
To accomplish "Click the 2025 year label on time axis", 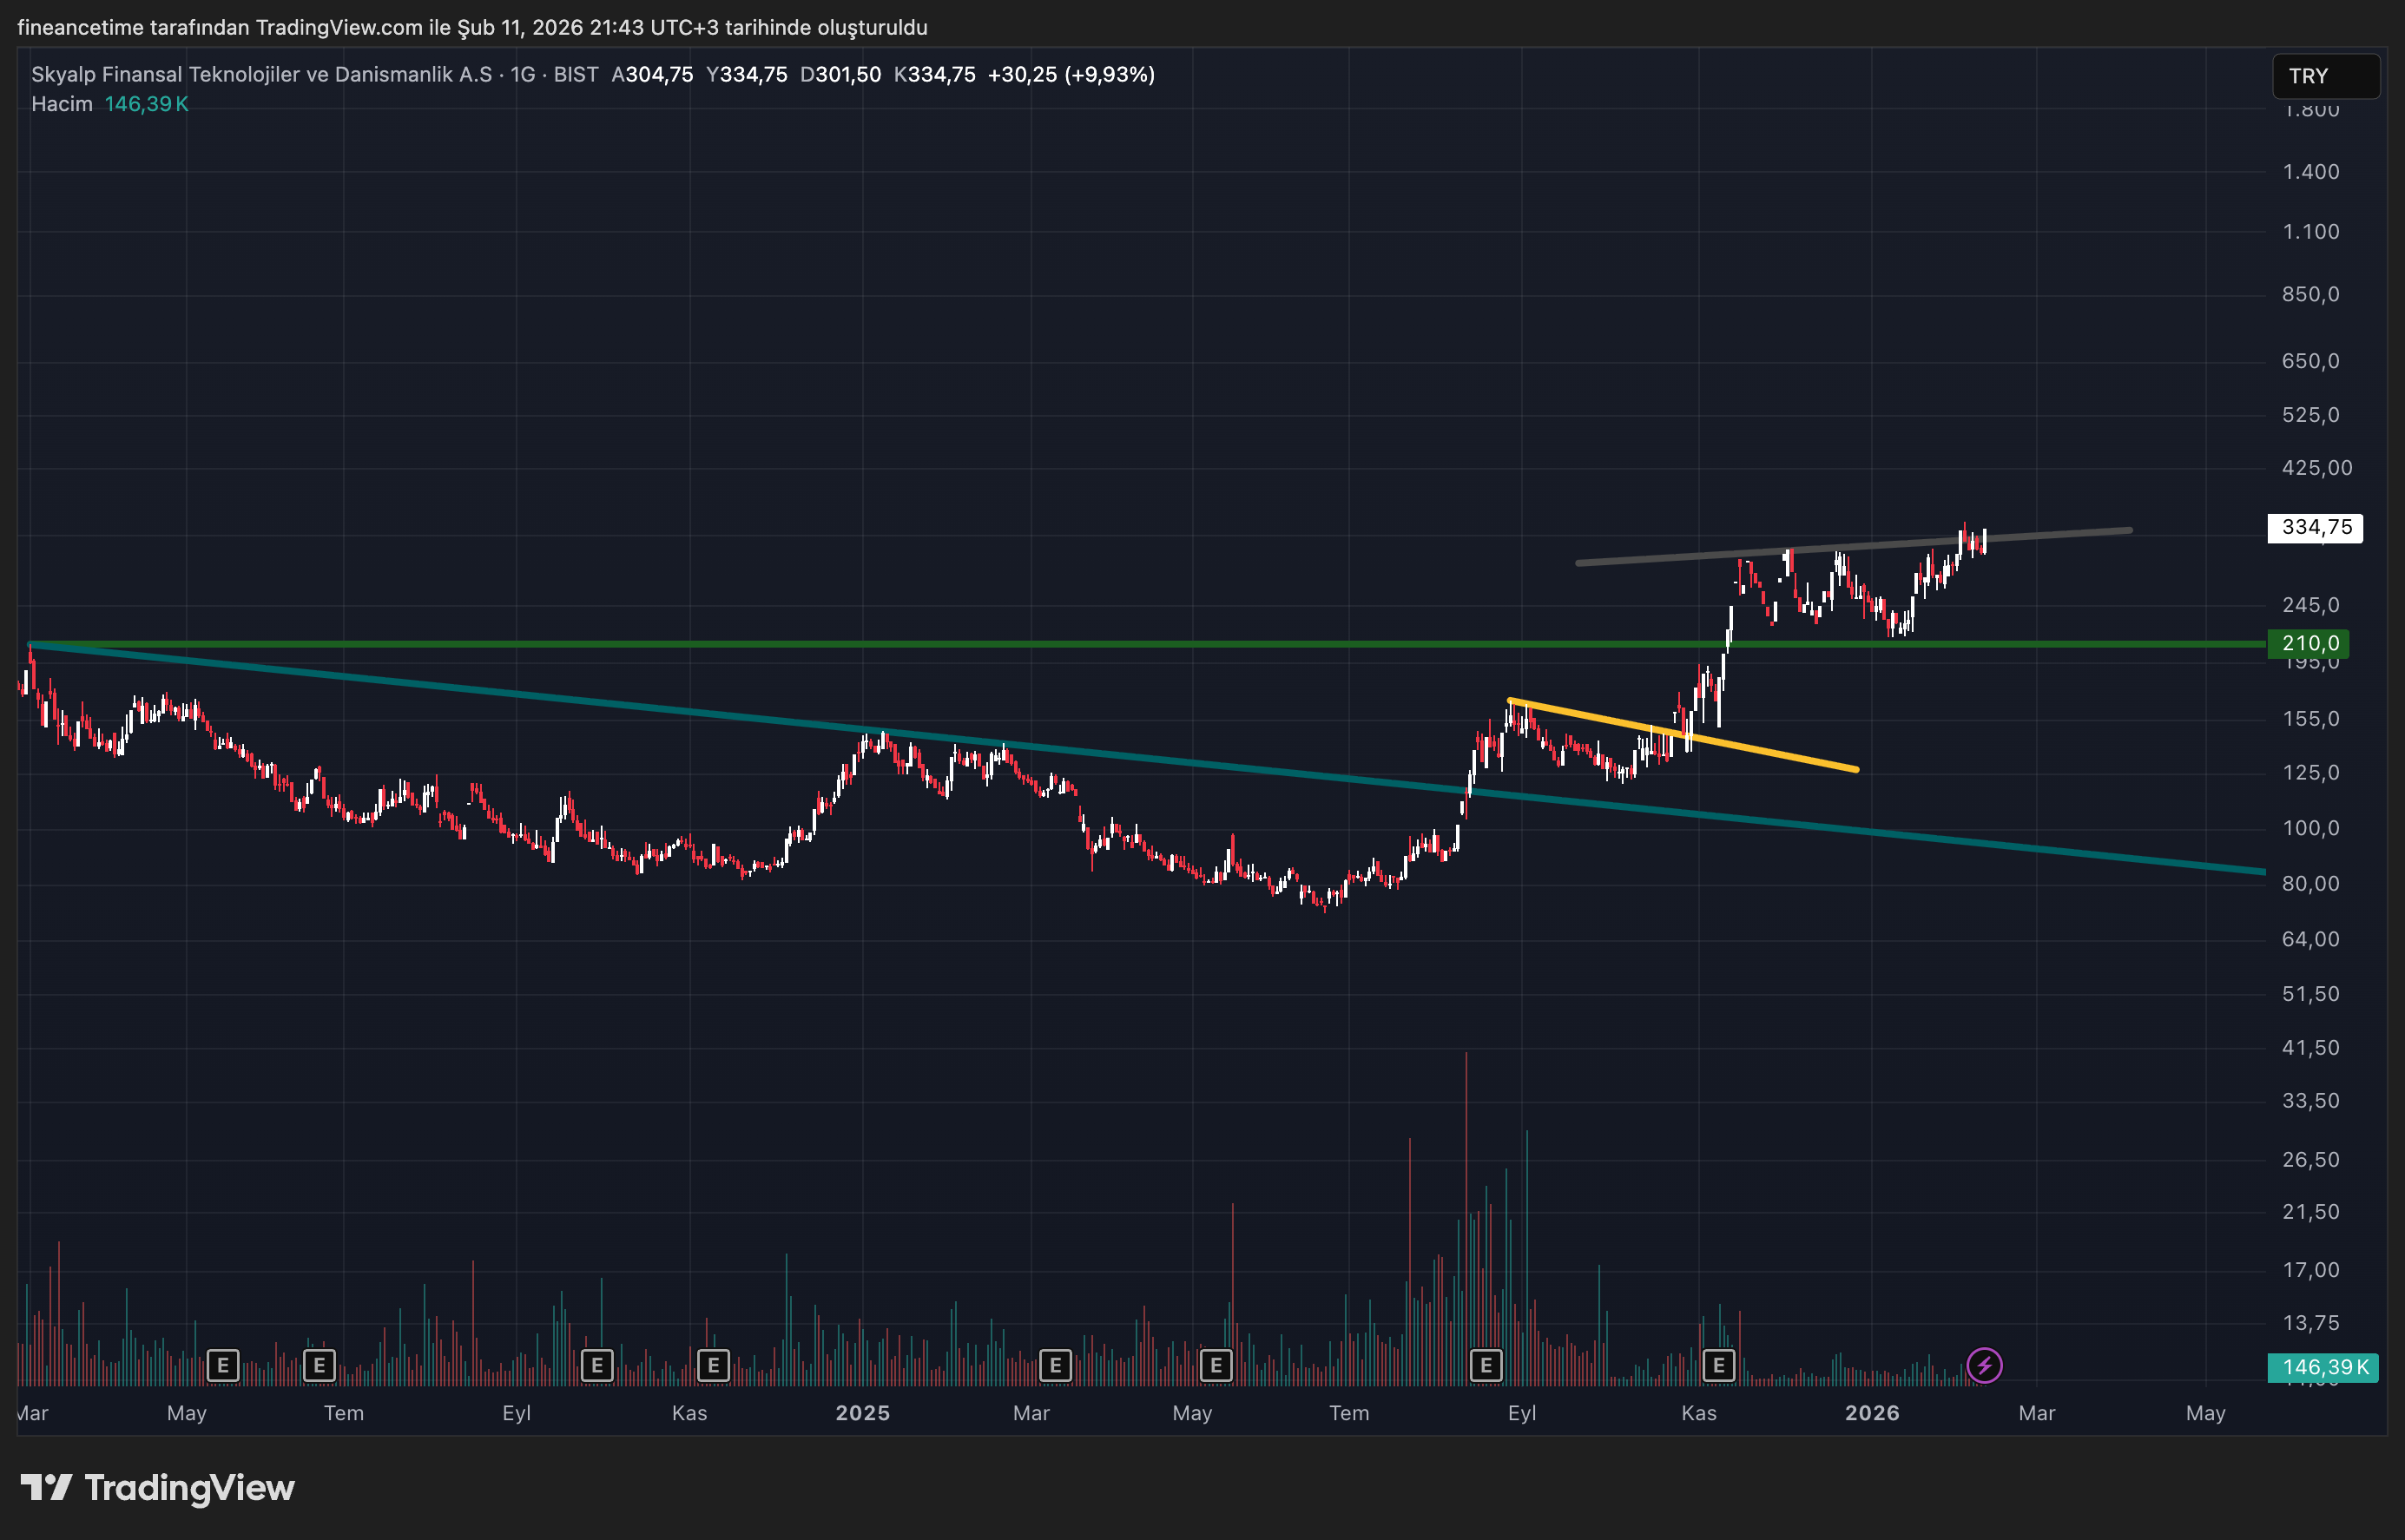I will coord(862,1413).
